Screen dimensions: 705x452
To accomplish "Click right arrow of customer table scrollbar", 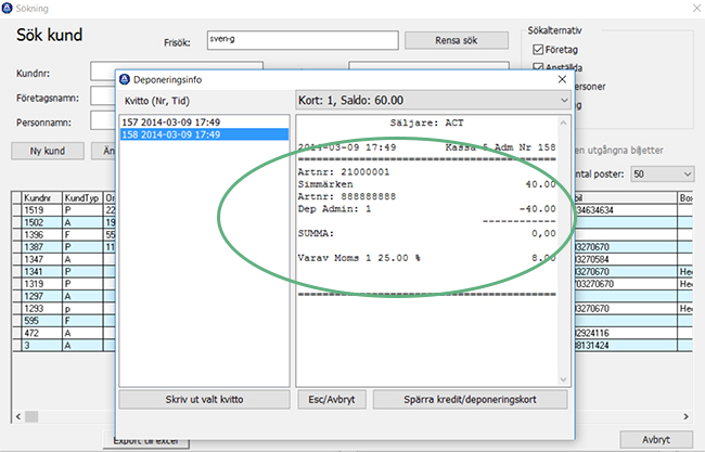I will (x=686, y=416).
